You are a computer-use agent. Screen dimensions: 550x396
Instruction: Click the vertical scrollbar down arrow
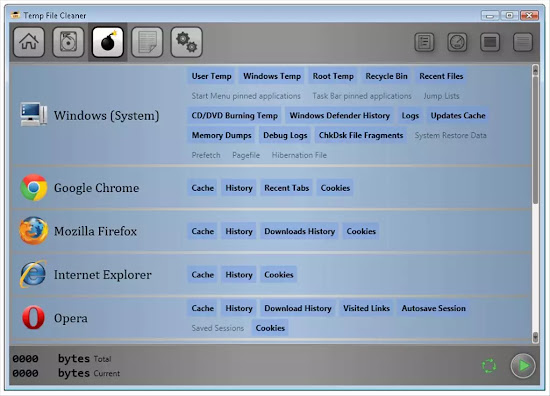535,337
